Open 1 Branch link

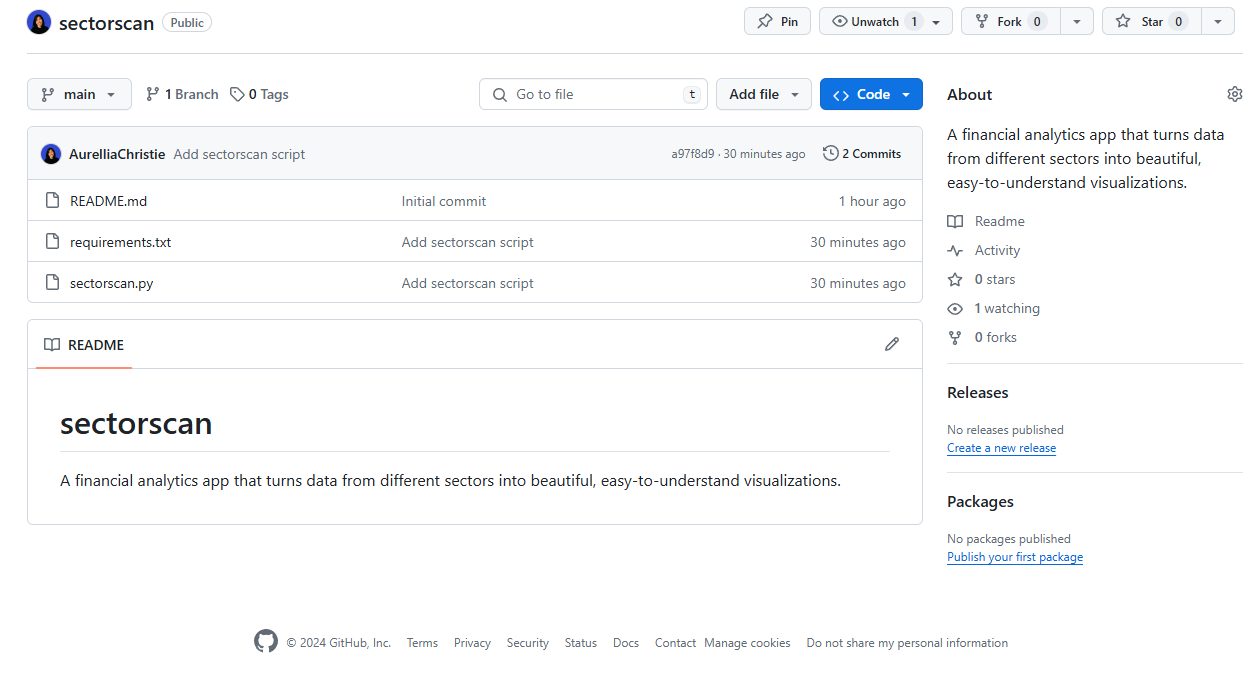tap(182, 94)
